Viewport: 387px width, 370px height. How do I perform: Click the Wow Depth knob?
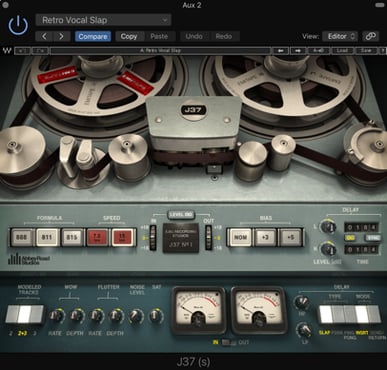pos(77,316)
